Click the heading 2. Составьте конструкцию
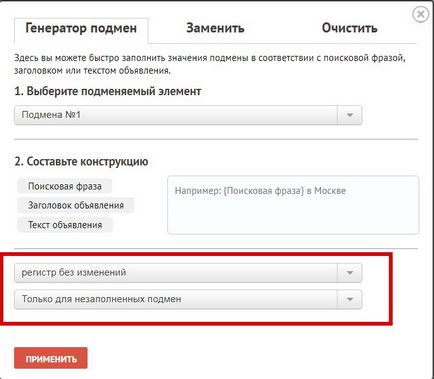This screenshot has height=379, width=434. coord(81,162)
